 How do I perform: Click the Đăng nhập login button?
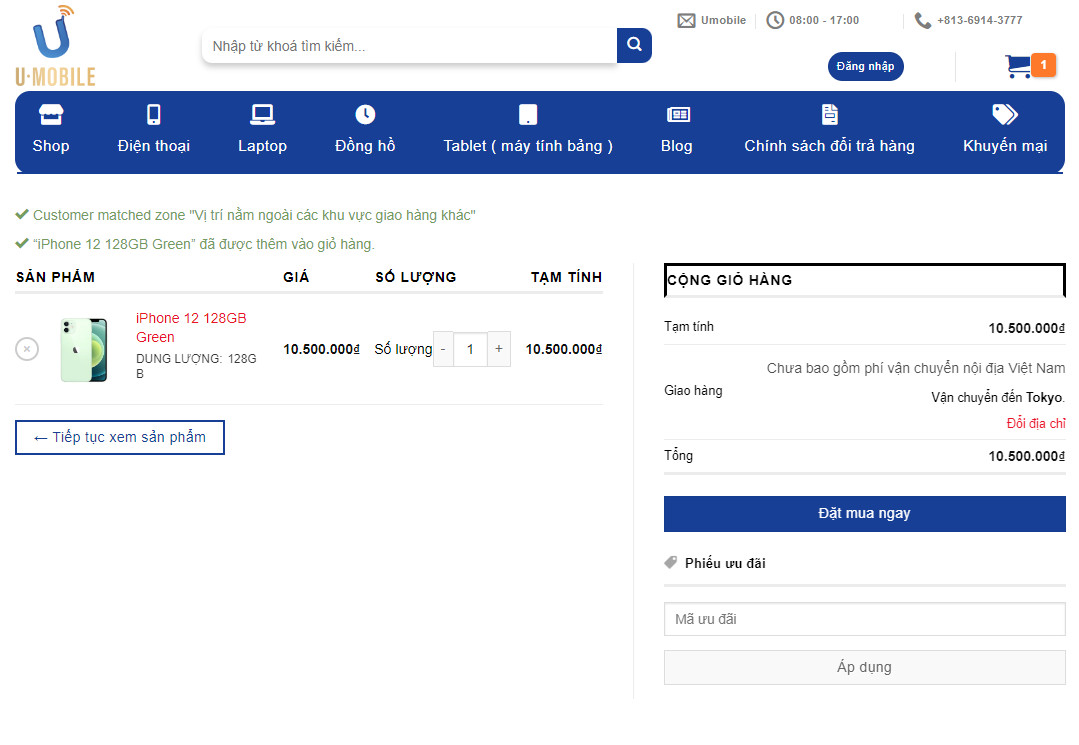coord(865,66)
